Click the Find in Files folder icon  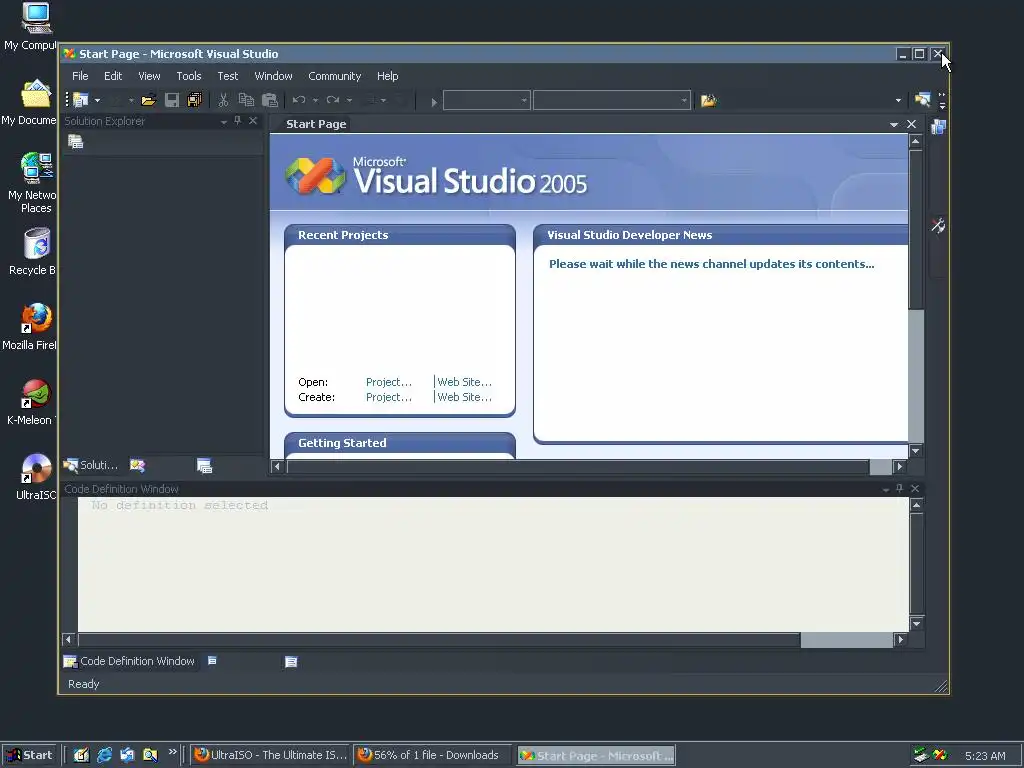pyautogui.click(x=709, y=101)
